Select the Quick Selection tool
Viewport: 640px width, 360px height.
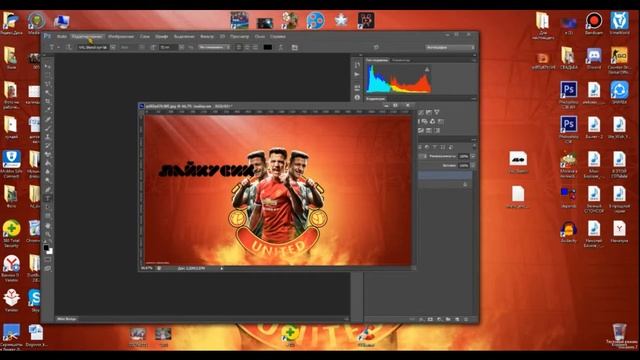pos(48,93)
